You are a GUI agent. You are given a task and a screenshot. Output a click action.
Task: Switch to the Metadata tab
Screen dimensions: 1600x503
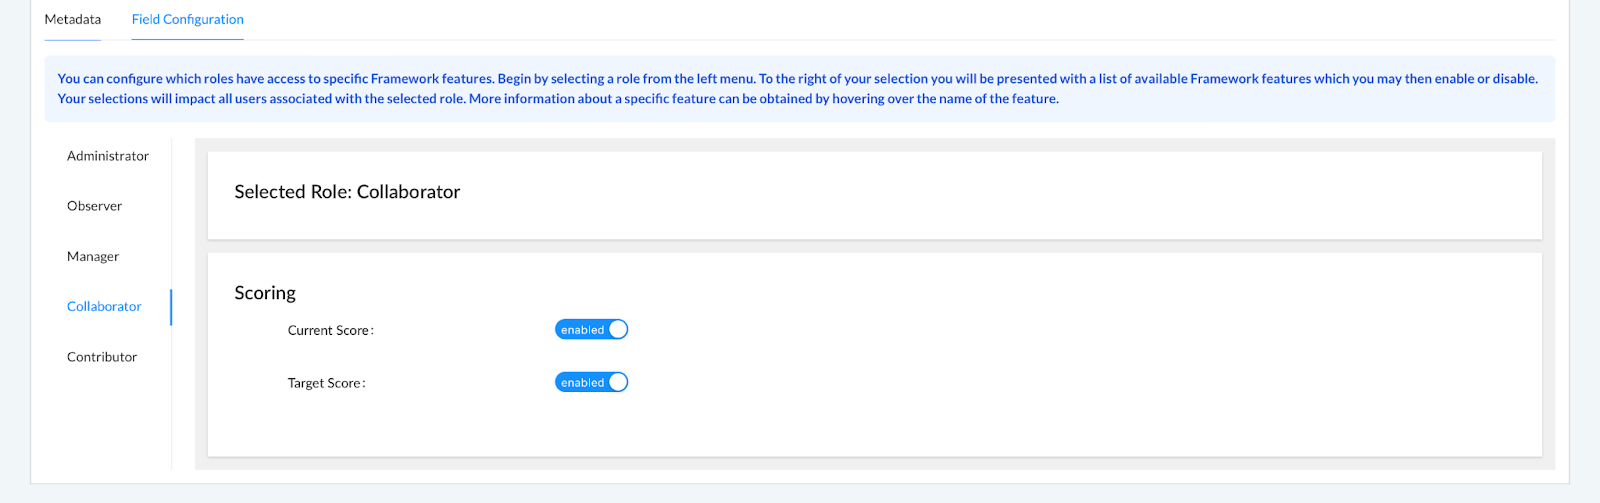pyautogui.click(x=73, y=19)
